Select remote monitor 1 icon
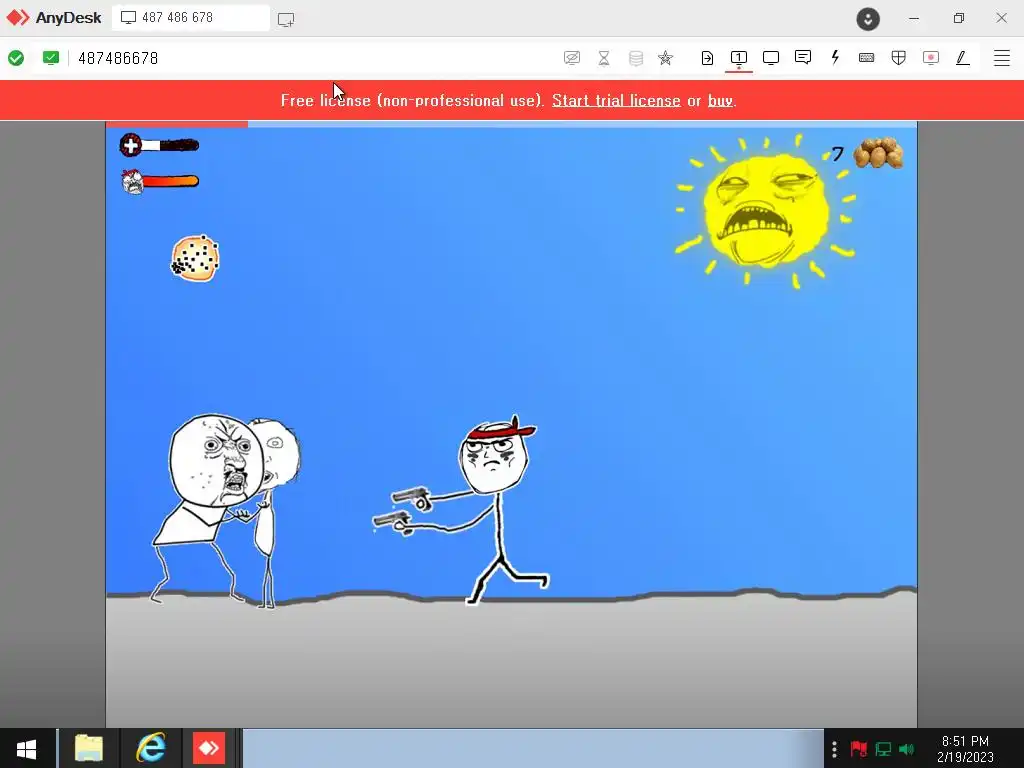 coord(739,58)
